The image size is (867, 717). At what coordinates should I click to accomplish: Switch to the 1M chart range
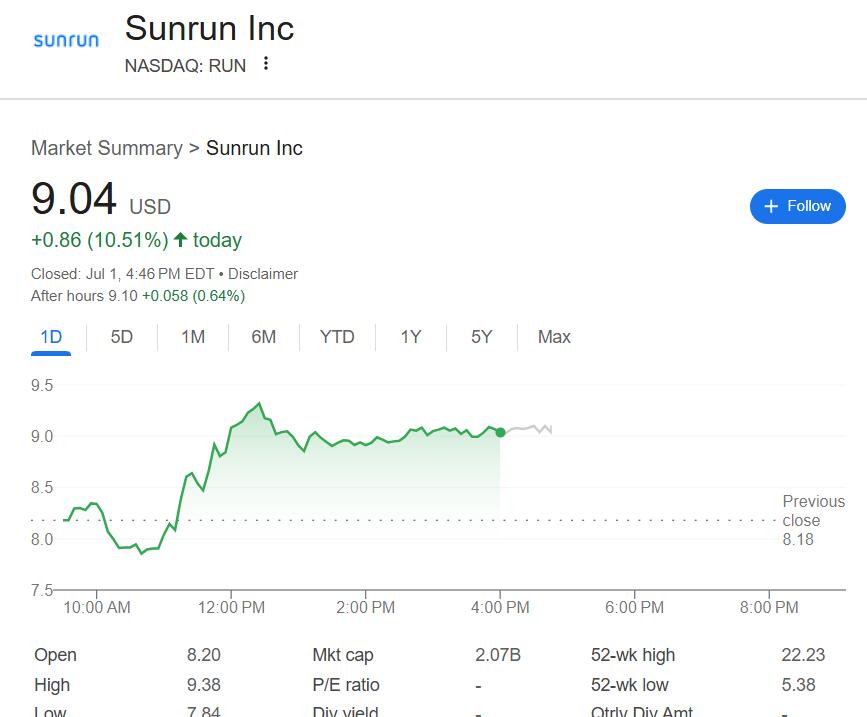(x=193, y=337)
